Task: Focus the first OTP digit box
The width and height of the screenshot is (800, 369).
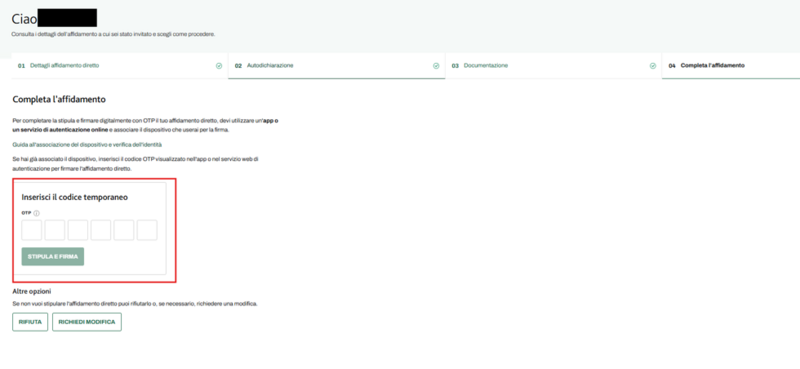Action: [x=32, y=230]
